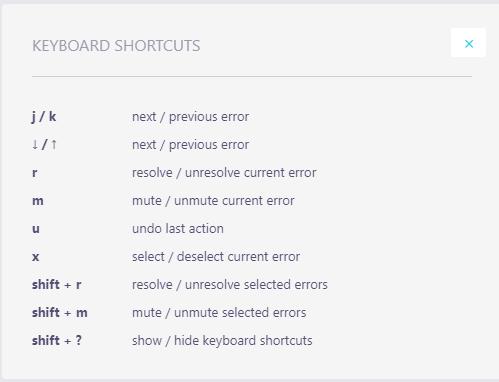This screenshot has width=499, height=382.
Task: Click mute / unmute selected errors text
Action: 219,313
